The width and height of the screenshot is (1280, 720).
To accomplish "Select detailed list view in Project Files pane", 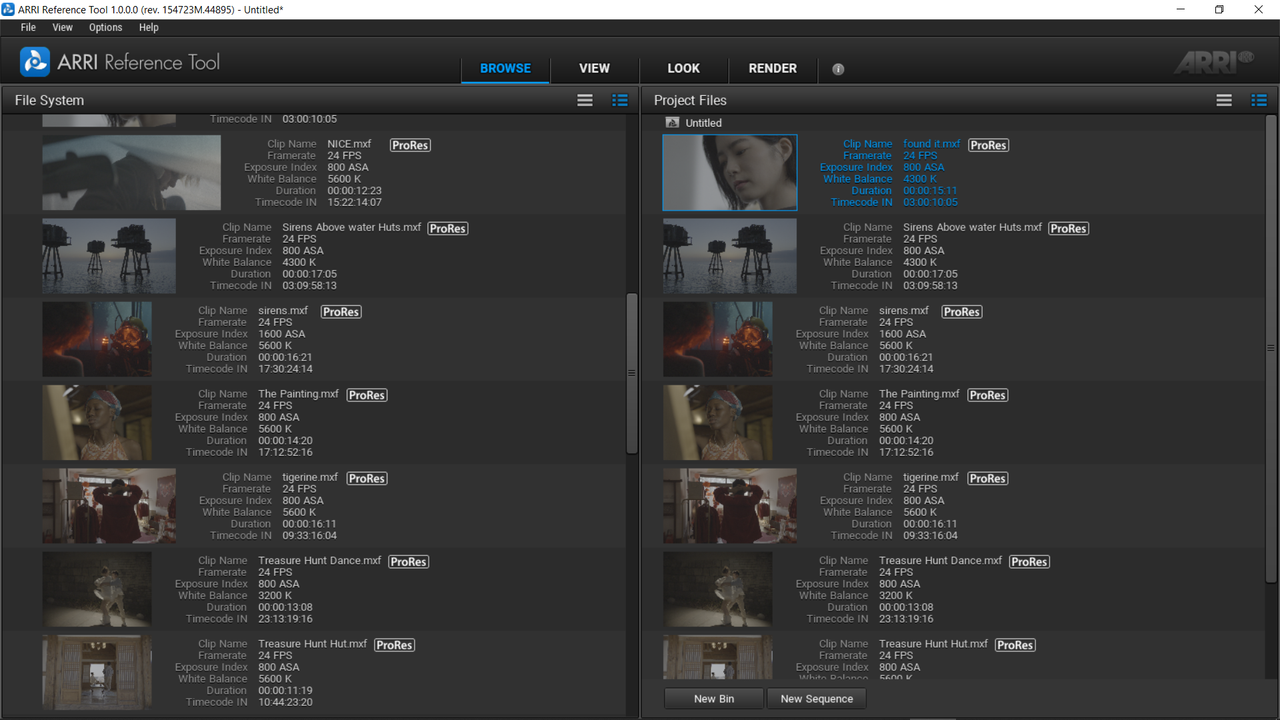I will [x=1259, y=100].
